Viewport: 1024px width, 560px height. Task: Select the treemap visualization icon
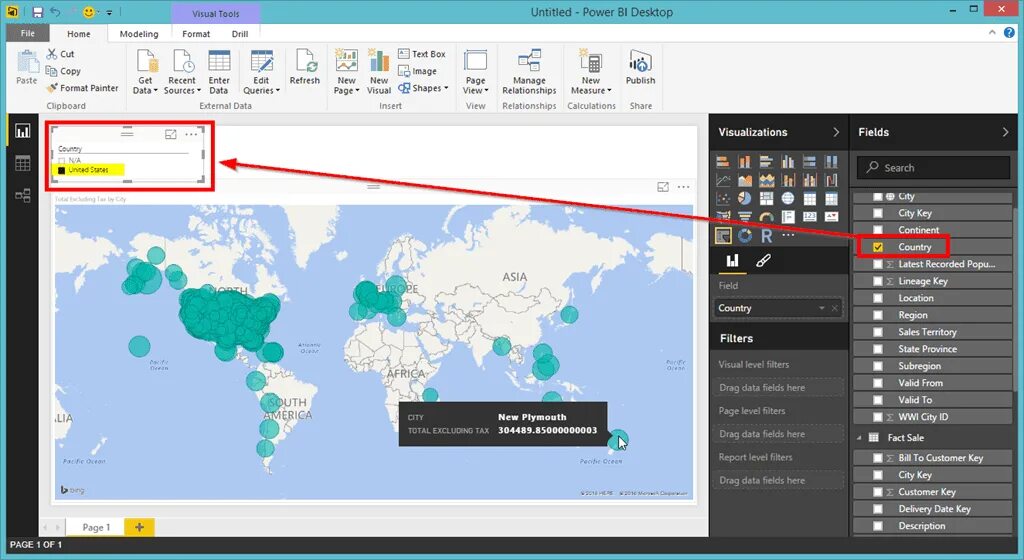766,198
